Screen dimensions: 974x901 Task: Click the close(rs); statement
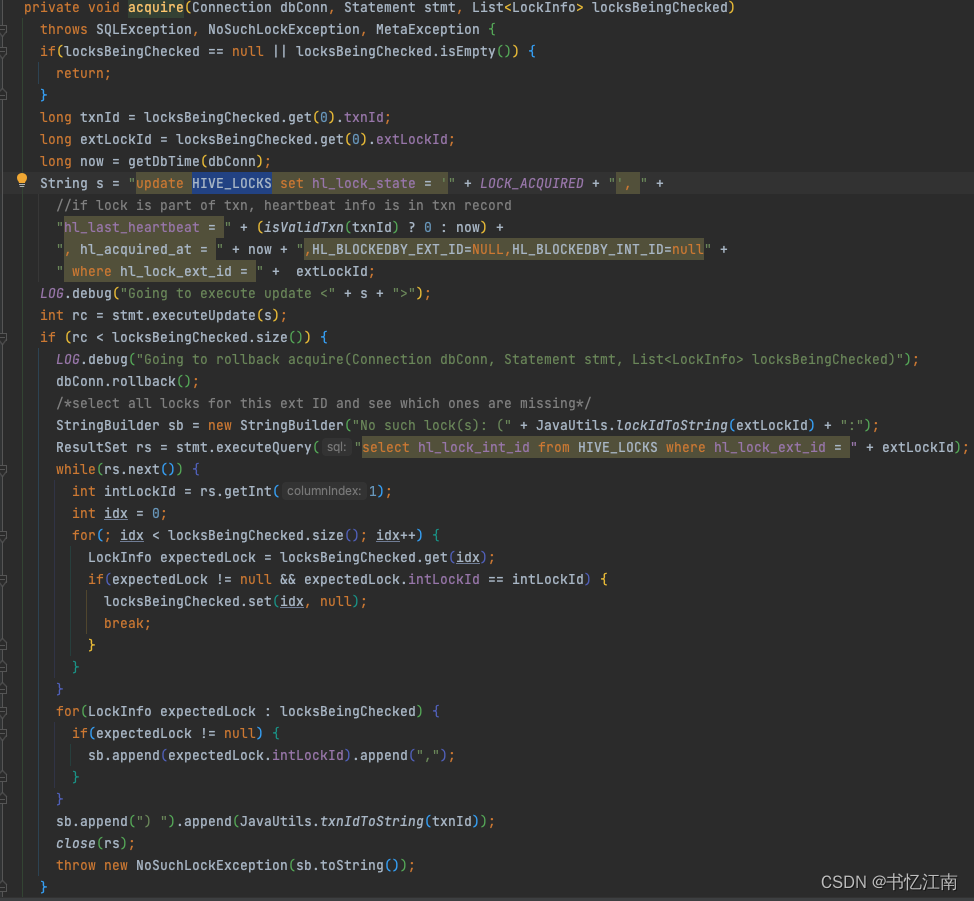pyautogui.click(x=95, y=843)
